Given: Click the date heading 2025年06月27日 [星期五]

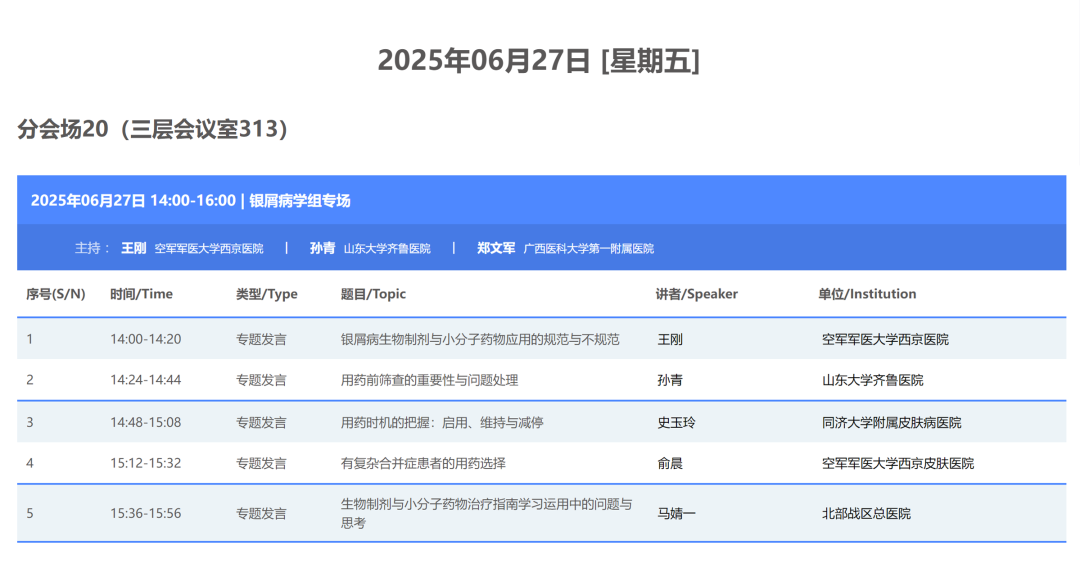Looking at the screenshot, I should 539,61.
